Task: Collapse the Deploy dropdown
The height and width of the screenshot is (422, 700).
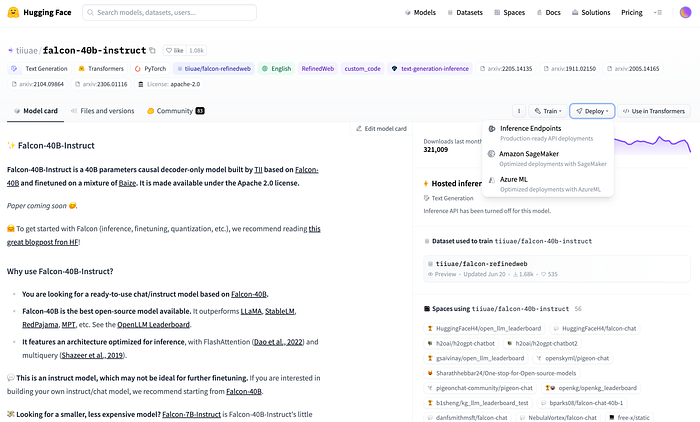Action: [592, 111]
